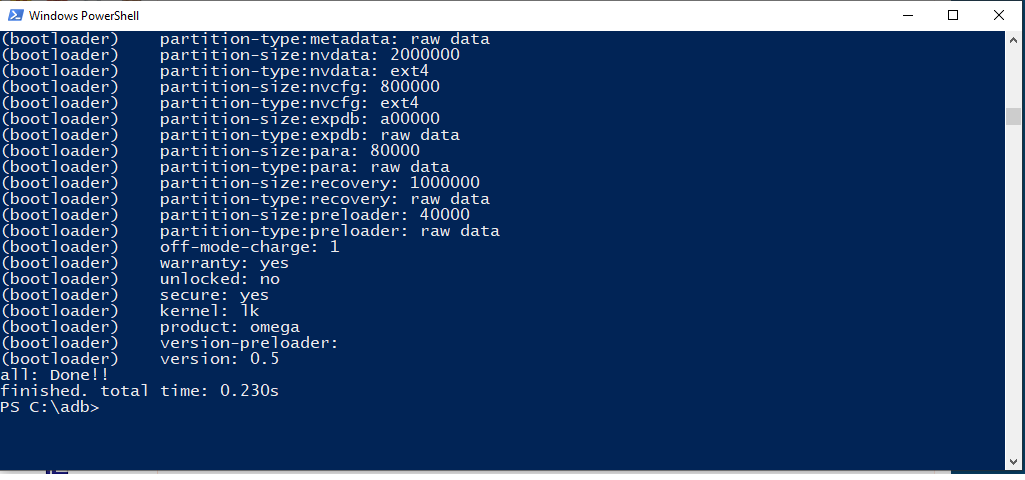Click the "version: 0.5" output line
1025x480 pixels.
pyautogui.click(x=219, y=359)
